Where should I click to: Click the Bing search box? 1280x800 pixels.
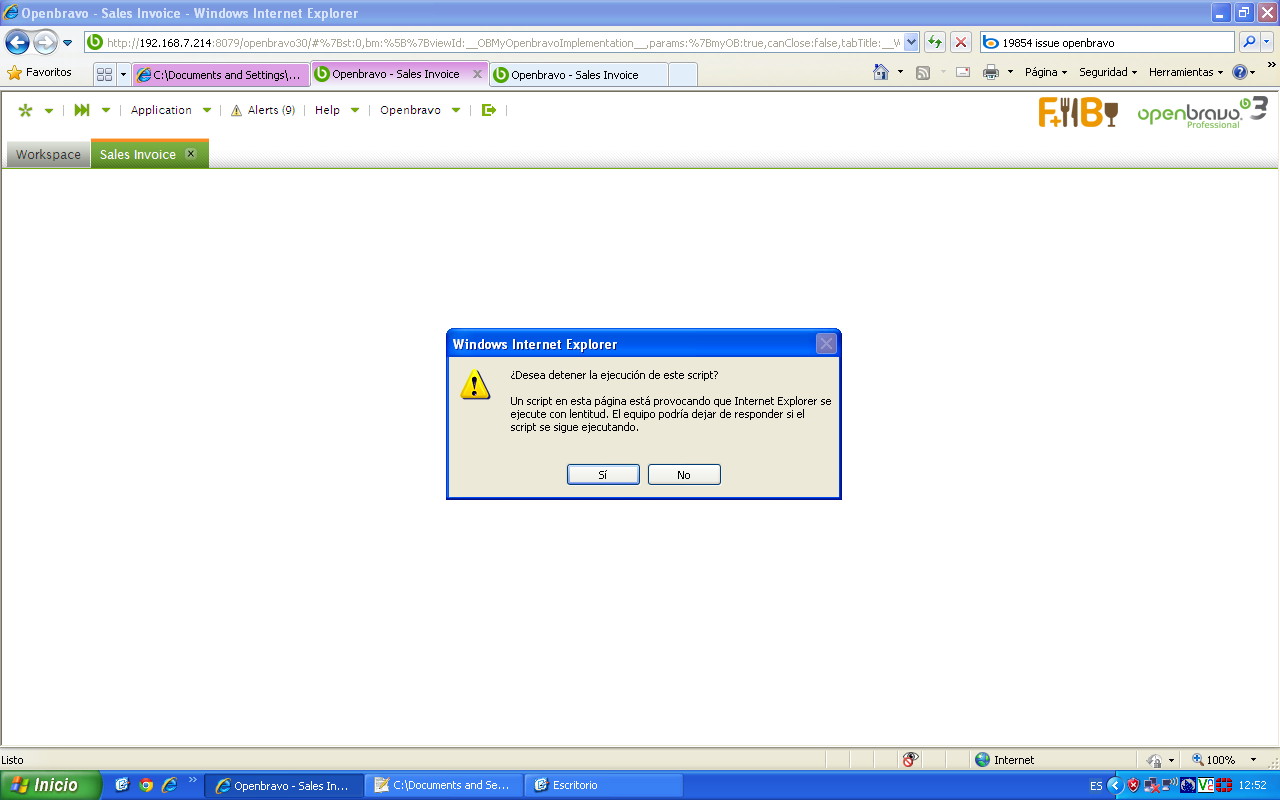coord(1108,43)
